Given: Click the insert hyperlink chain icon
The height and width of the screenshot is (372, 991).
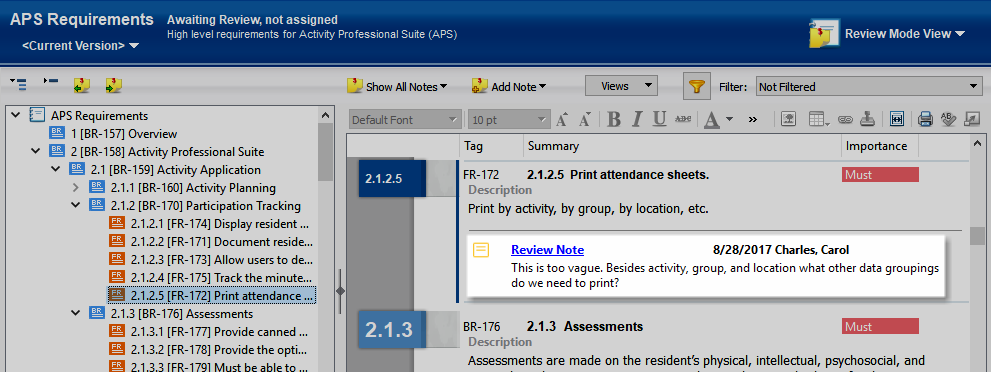Looking at the screenshot, I should (x=846, y=119).
